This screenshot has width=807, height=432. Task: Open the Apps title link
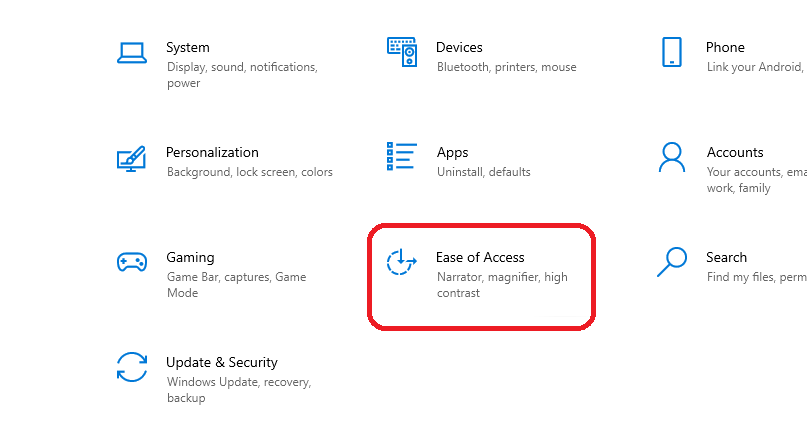[452, 152]
